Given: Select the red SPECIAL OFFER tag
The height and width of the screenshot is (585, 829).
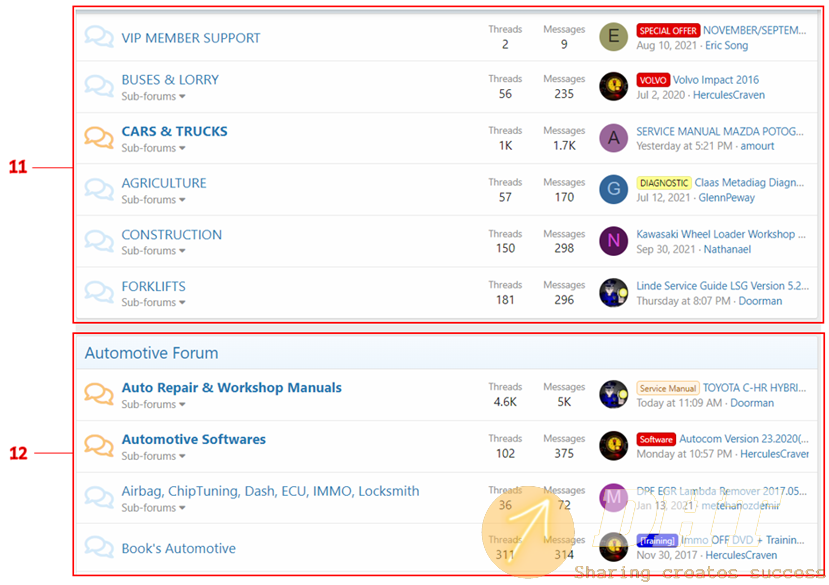Looking at the screenshot, I should pos(668,31).
